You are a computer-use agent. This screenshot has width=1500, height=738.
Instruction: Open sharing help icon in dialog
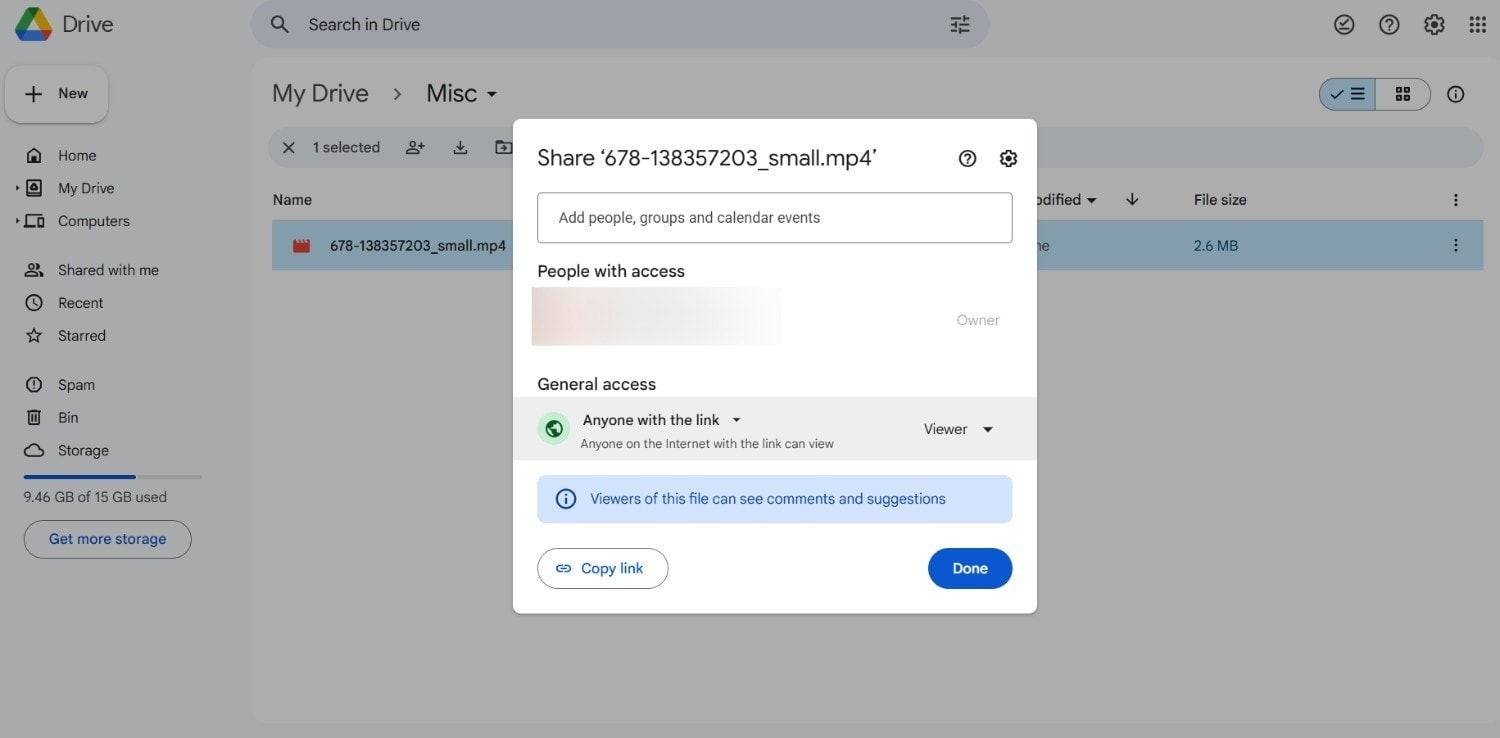(967, 158)
